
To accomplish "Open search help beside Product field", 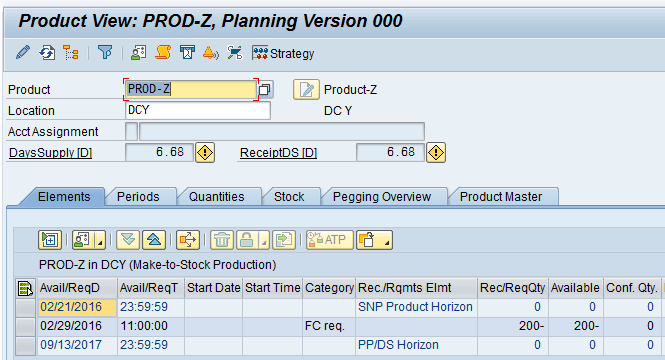I will 265,89.
